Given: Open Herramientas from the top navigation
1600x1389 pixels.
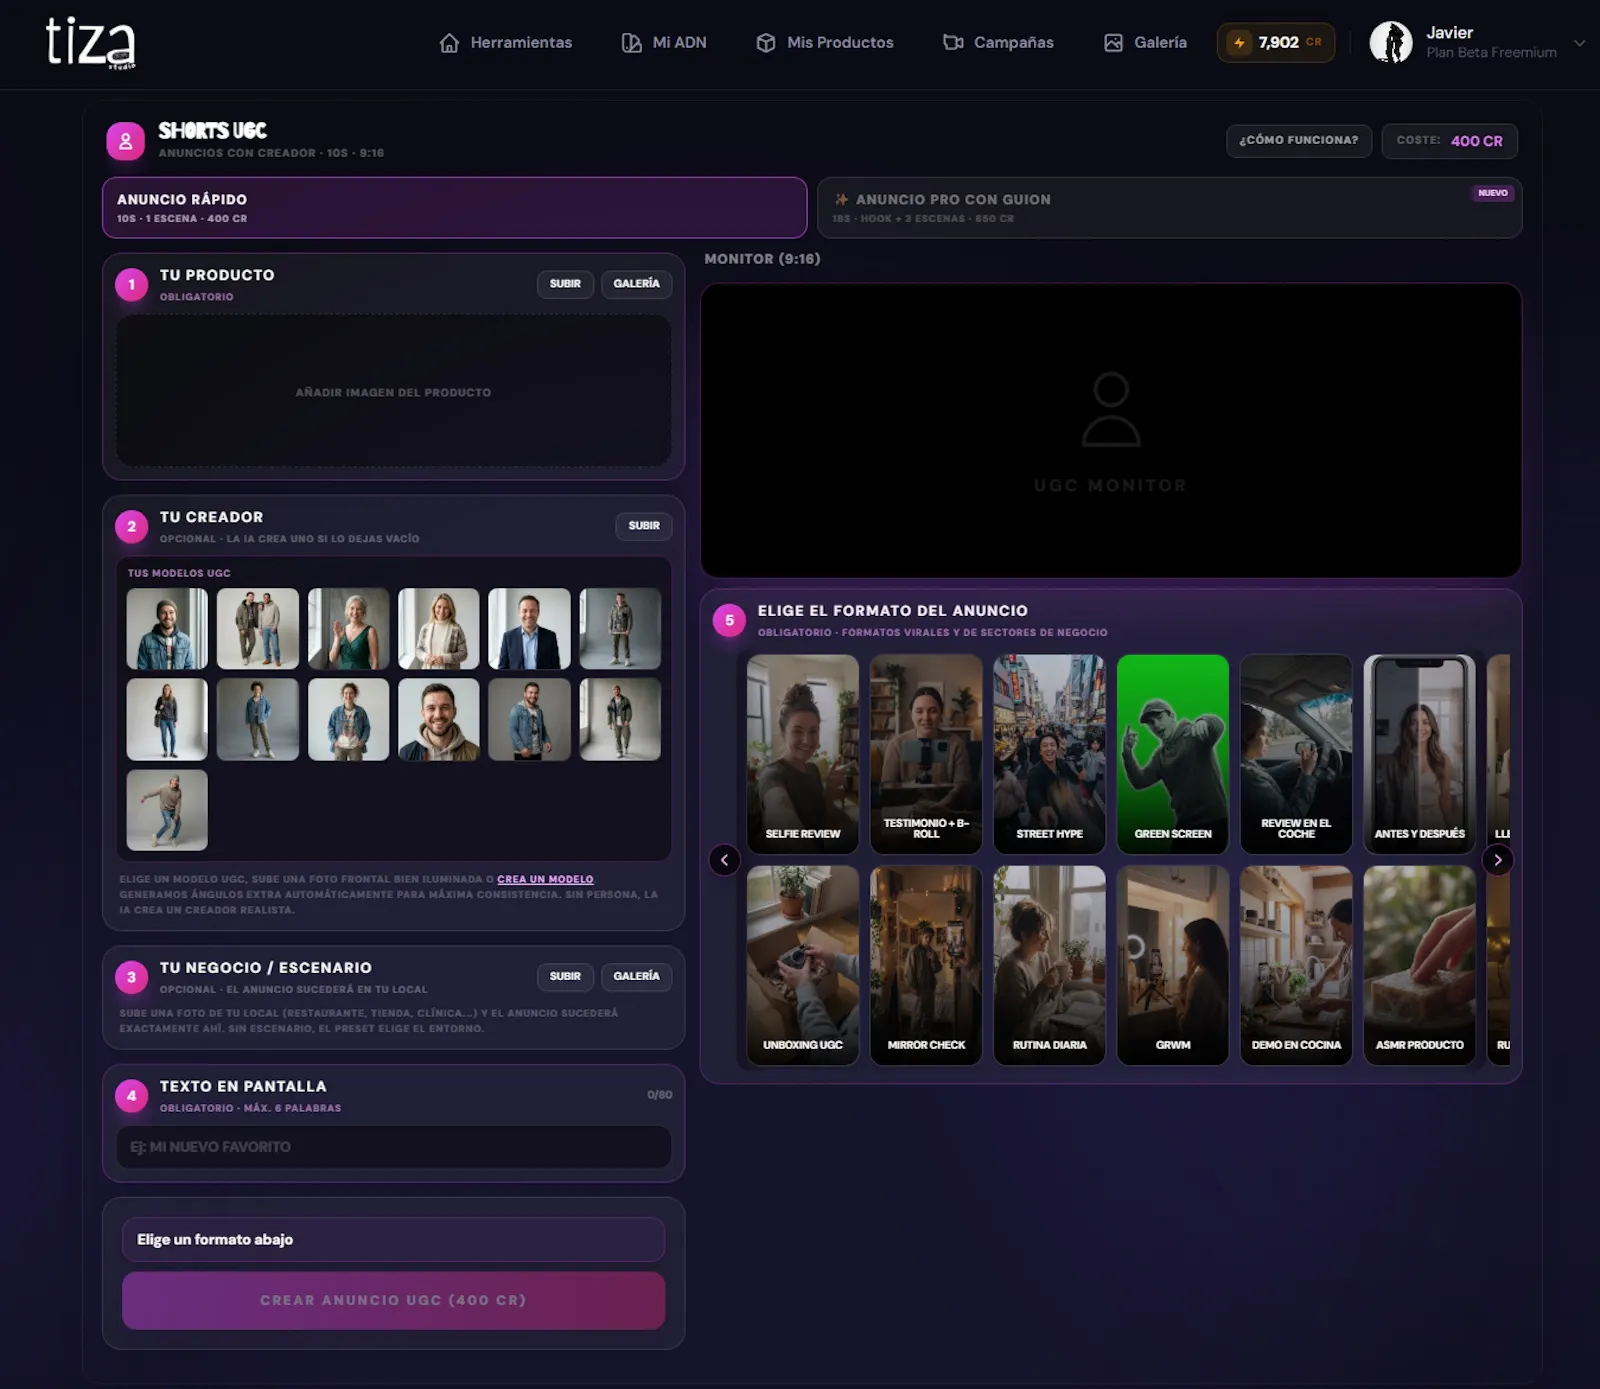Looking at the screenshot, I should click(x=506, y=43).
